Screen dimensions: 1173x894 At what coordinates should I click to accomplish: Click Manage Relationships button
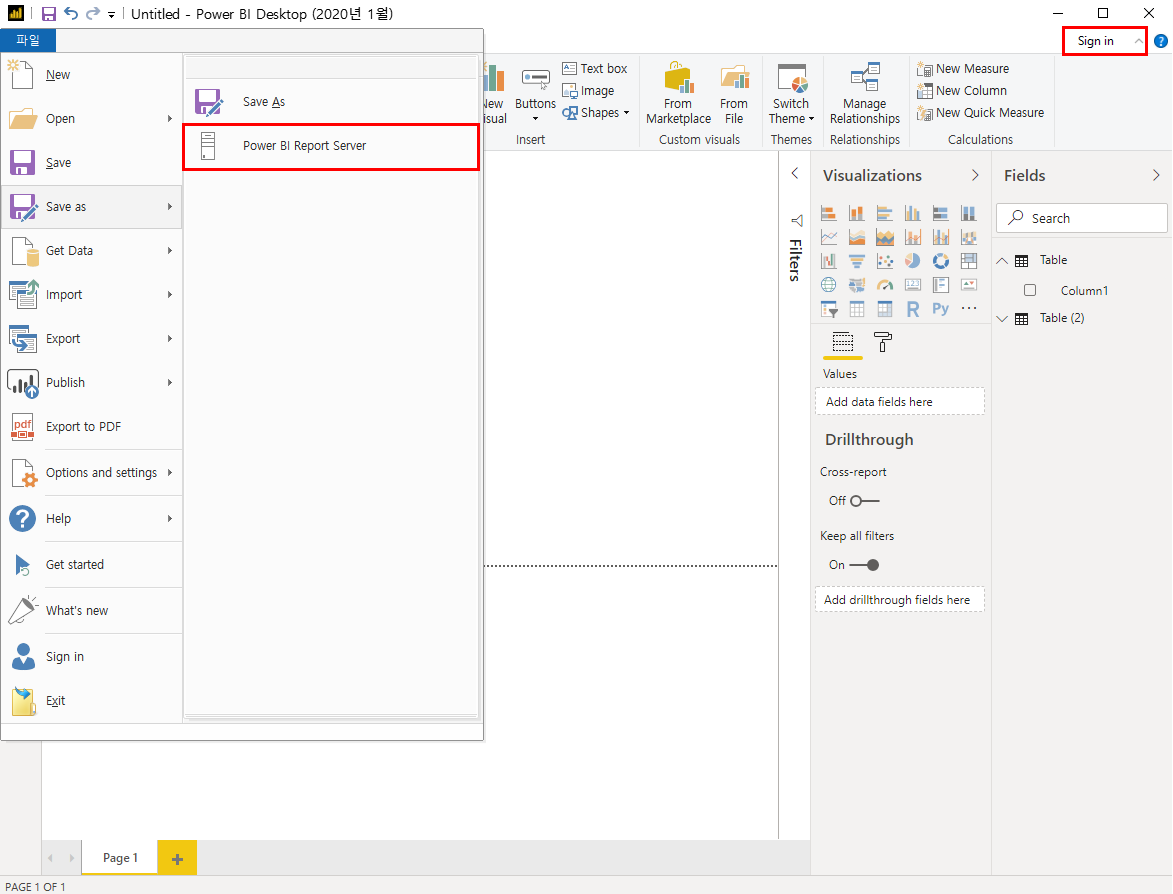865,94
